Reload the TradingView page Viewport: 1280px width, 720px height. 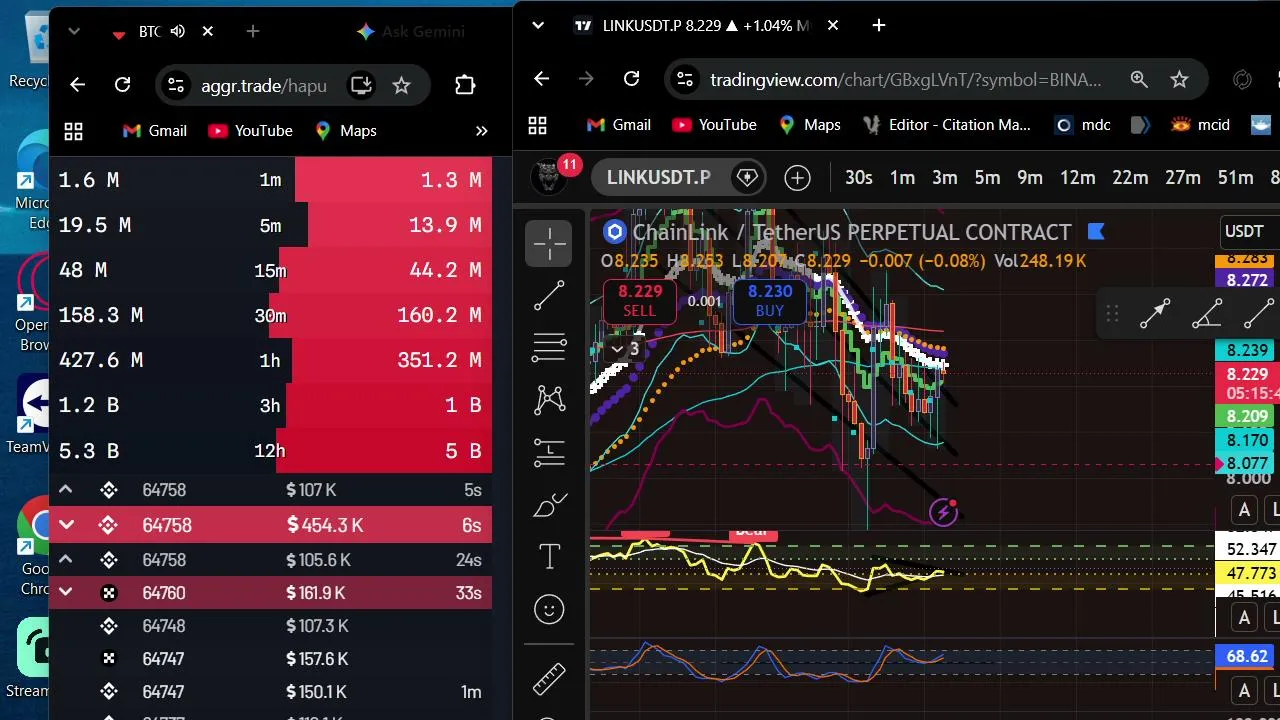pos(631,79)
